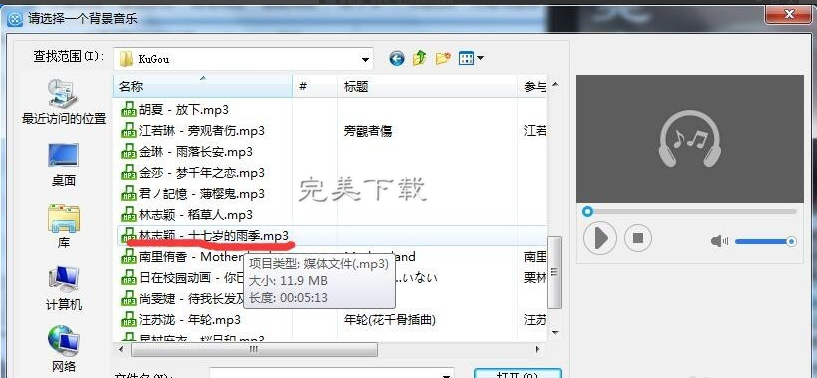
Task: Click the mp3 icon of 林志颖 - 稻草人
Action: point(128,215)
